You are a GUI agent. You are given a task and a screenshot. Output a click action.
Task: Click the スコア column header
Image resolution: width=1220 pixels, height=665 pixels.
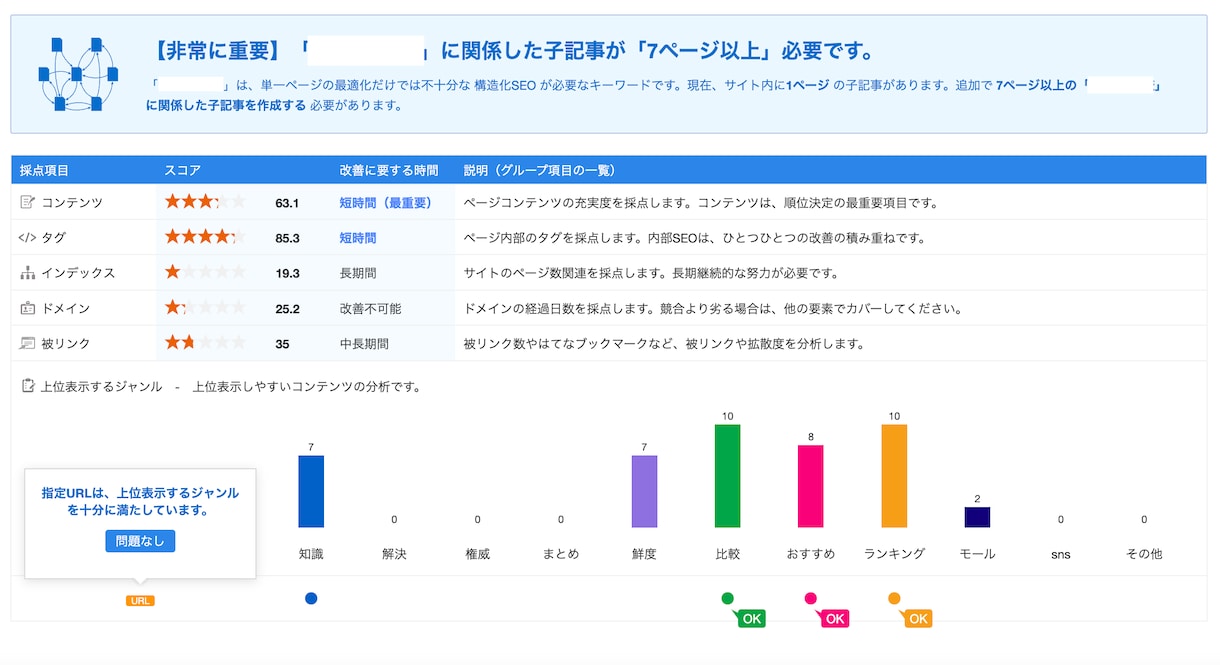pyautogui.click(x=182, y=171)
